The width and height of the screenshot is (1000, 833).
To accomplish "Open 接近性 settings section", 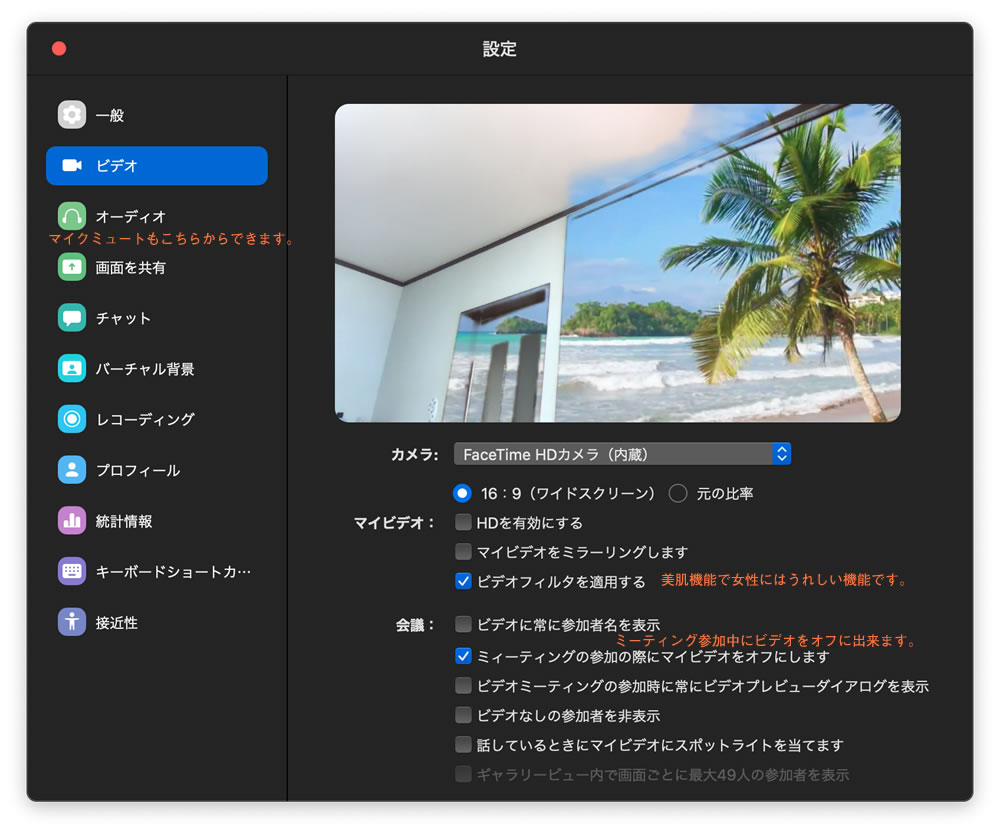I will click(156, 622).
